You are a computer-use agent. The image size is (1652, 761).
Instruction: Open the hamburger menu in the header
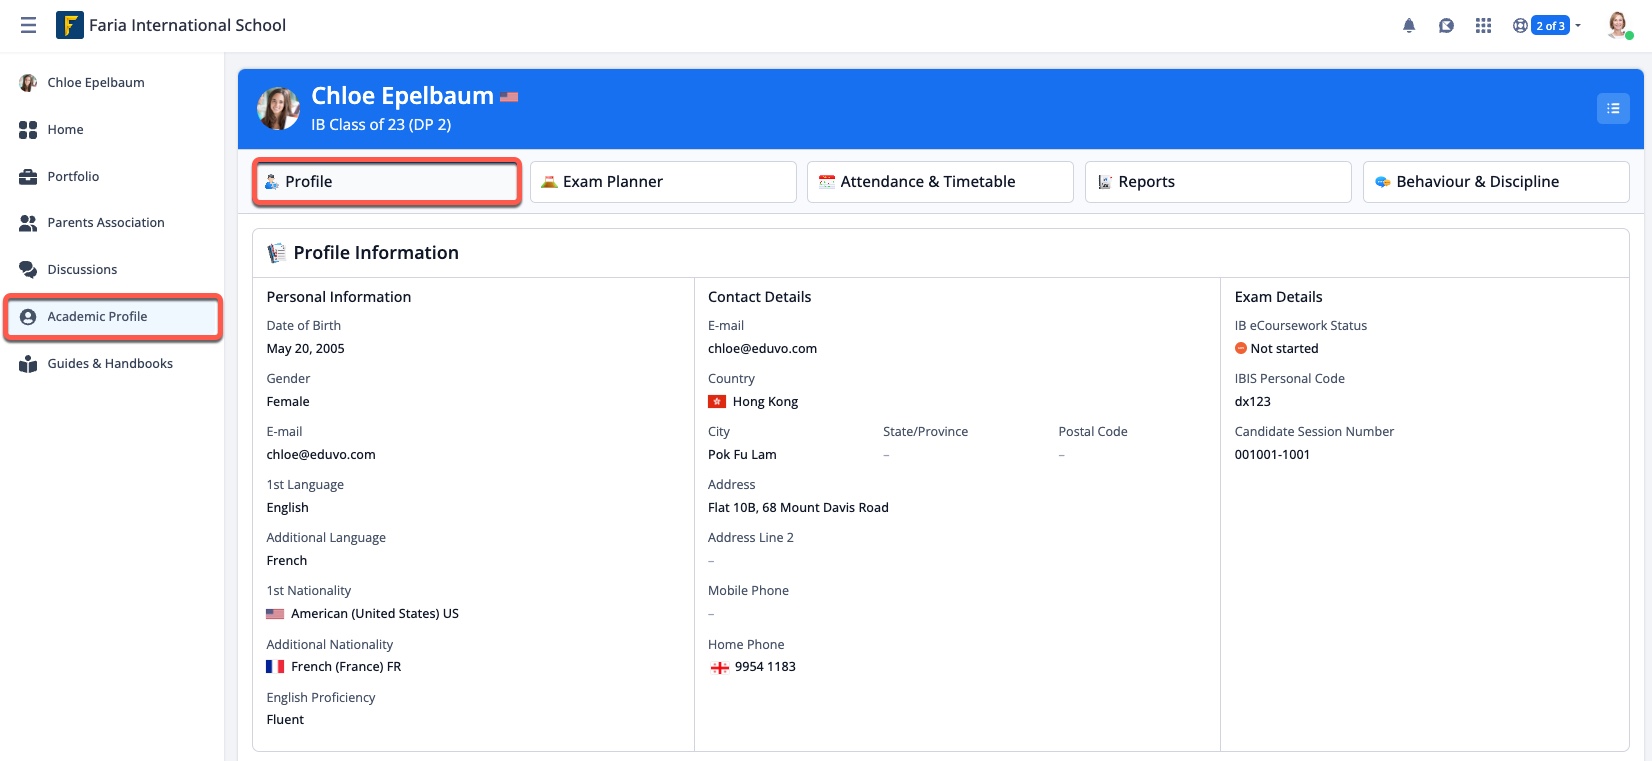tap(28, 25)
